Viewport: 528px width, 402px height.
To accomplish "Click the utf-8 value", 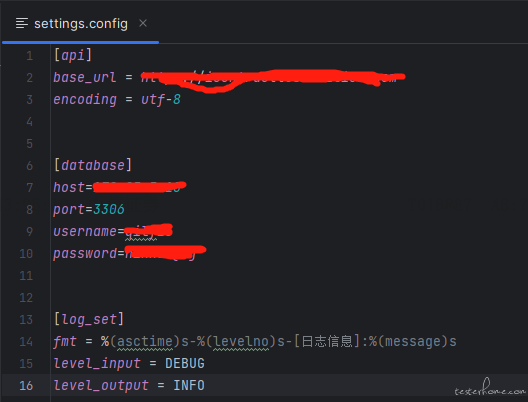I will [161, 100].
